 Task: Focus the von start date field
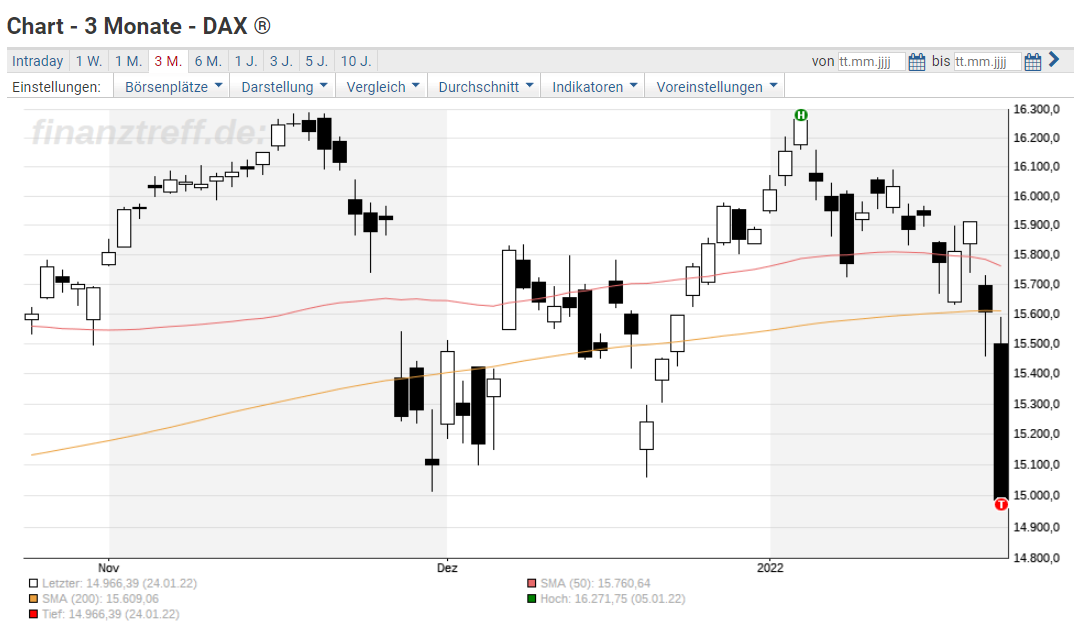click(871, 62)
